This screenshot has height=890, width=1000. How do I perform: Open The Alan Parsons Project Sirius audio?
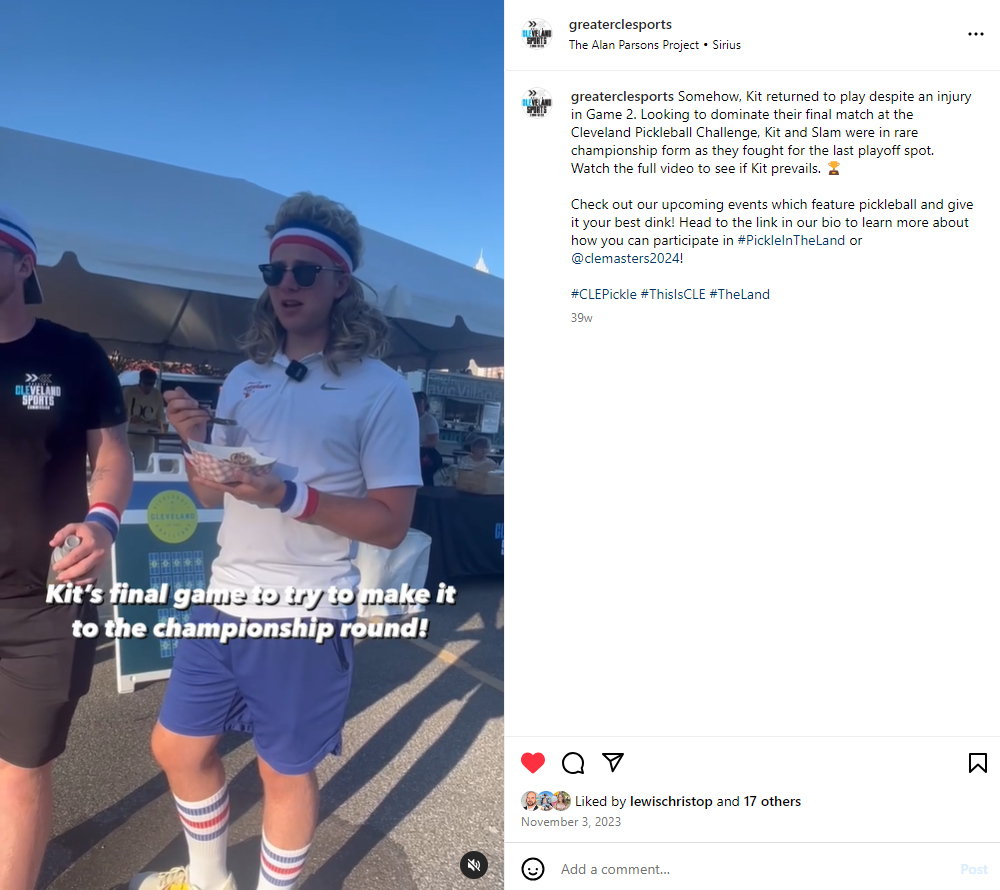(x=654, y=45)
